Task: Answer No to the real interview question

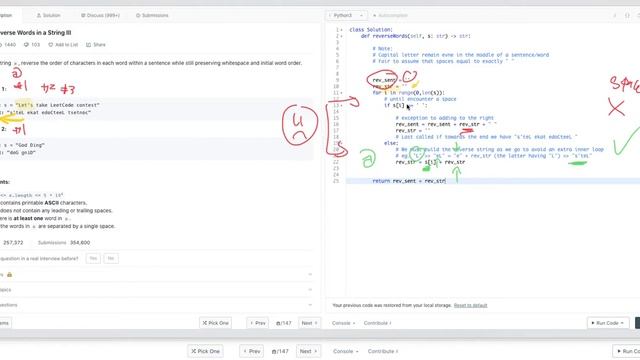Action: [111, 258]
